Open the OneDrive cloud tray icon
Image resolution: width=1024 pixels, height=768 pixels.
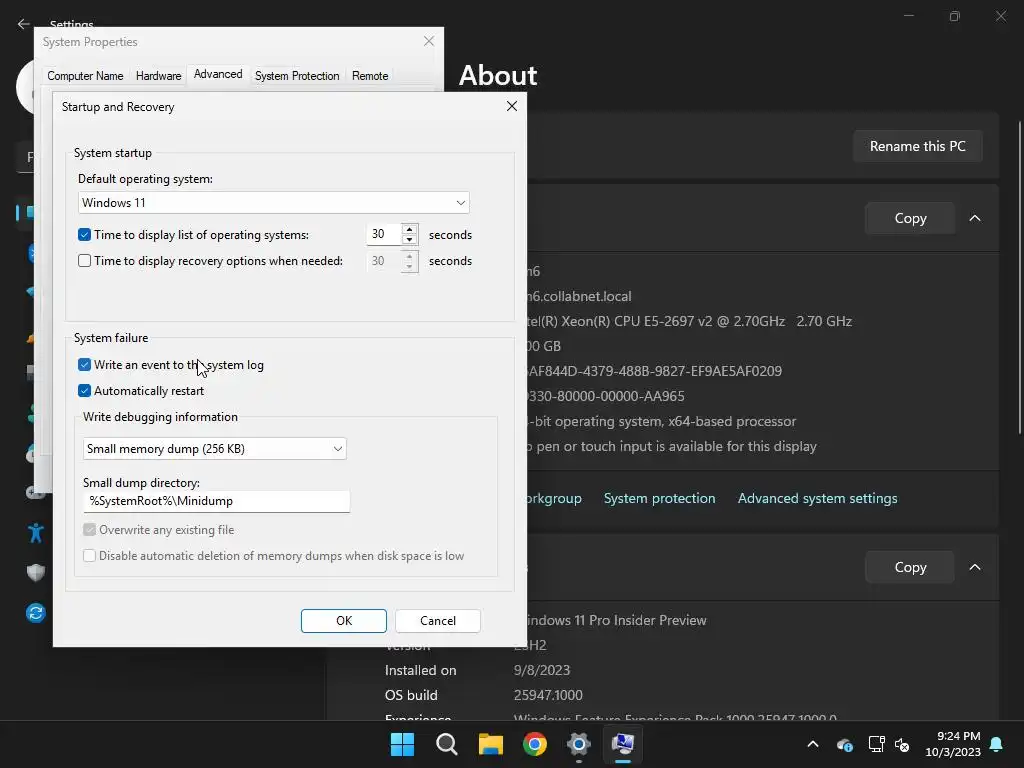click(x=844, y=744)
